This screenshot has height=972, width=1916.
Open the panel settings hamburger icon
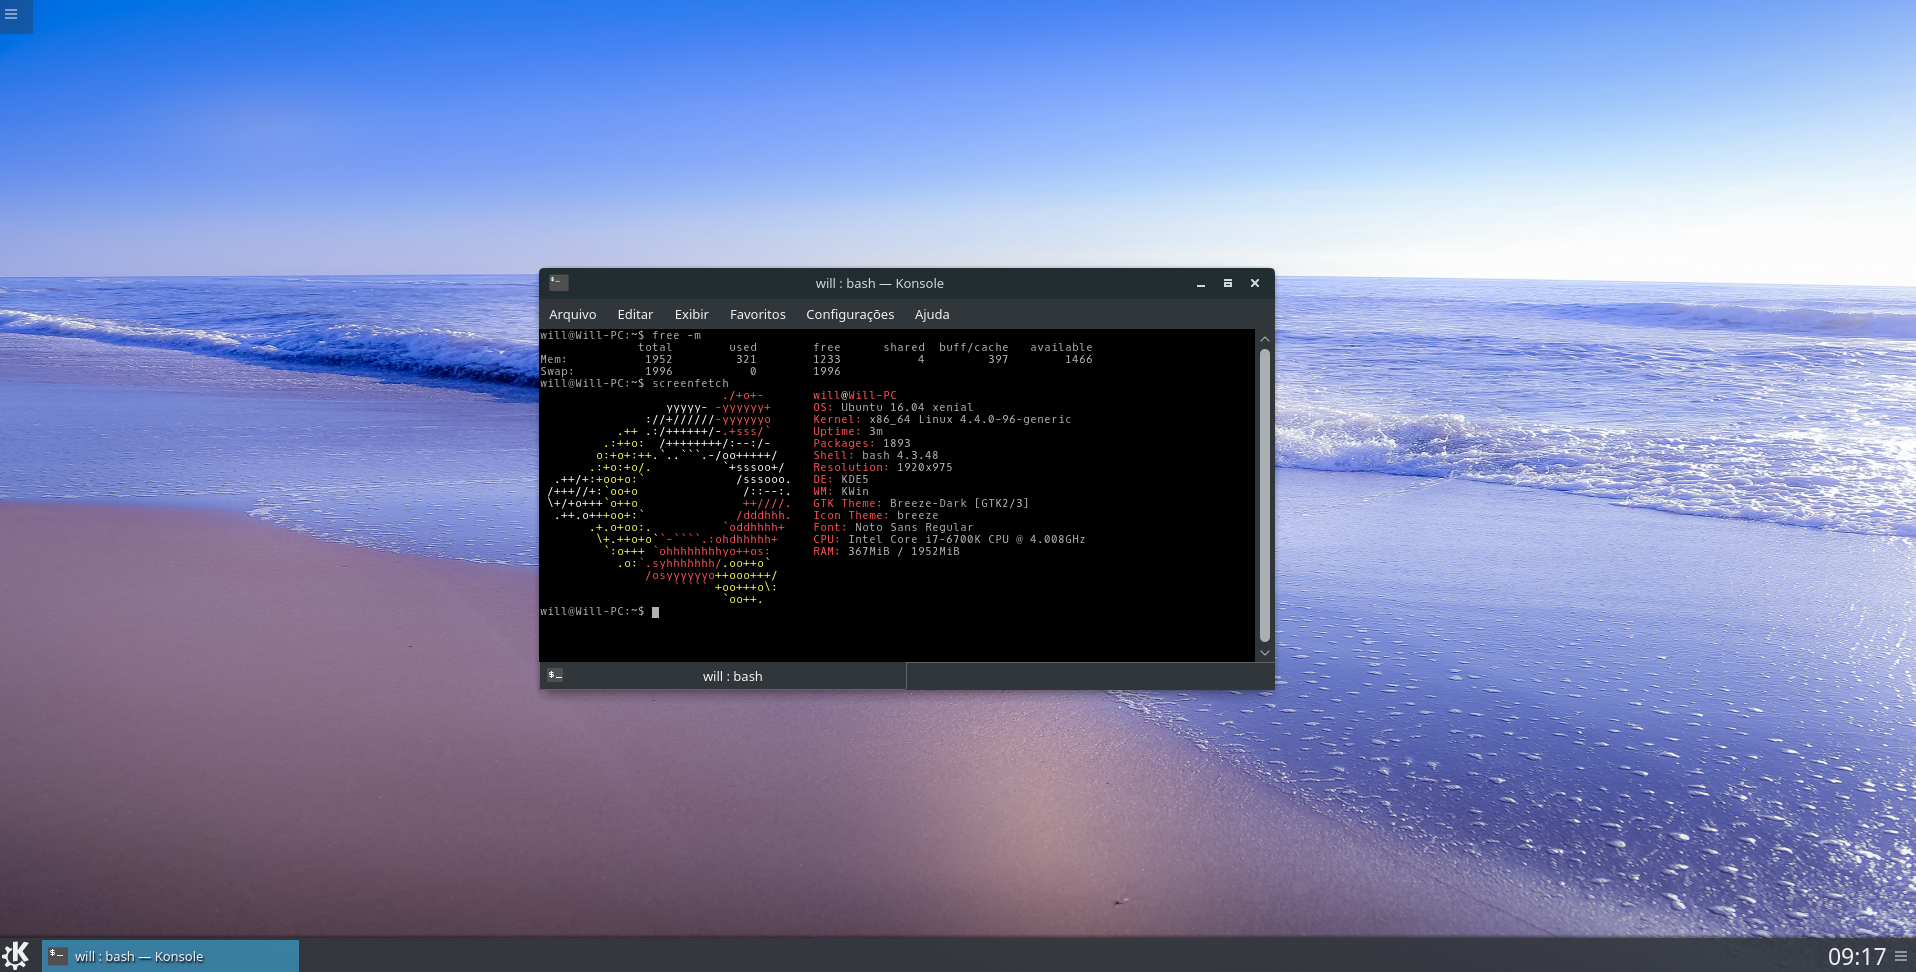pyautogui.click(x=1901, y=956)
